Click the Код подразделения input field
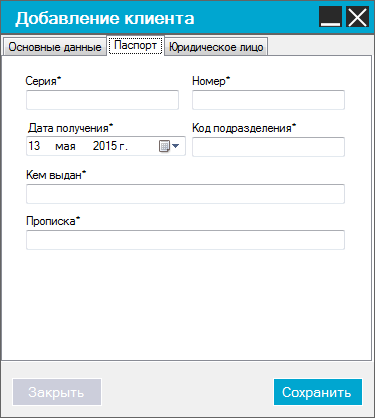 pyautogui.click(x=268, y=147)
